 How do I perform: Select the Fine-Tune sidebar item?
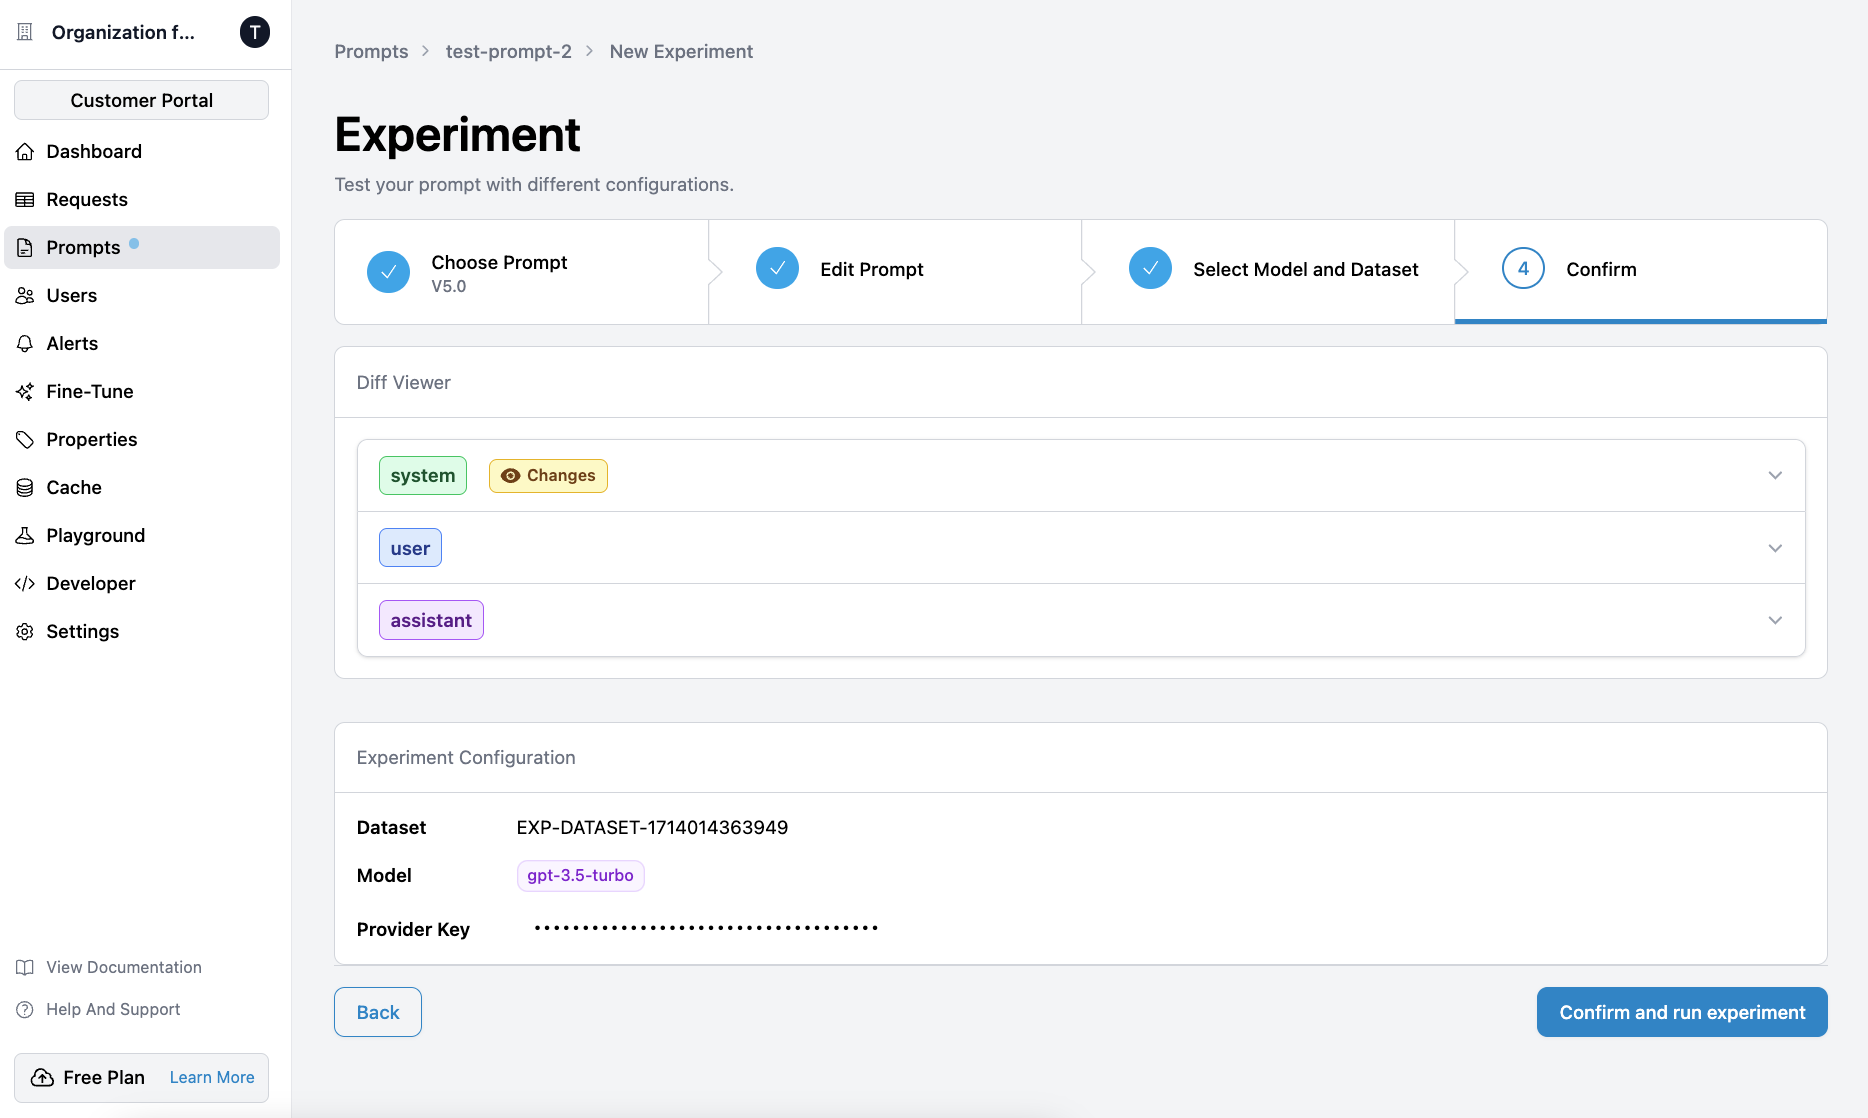tap(88, 391)
